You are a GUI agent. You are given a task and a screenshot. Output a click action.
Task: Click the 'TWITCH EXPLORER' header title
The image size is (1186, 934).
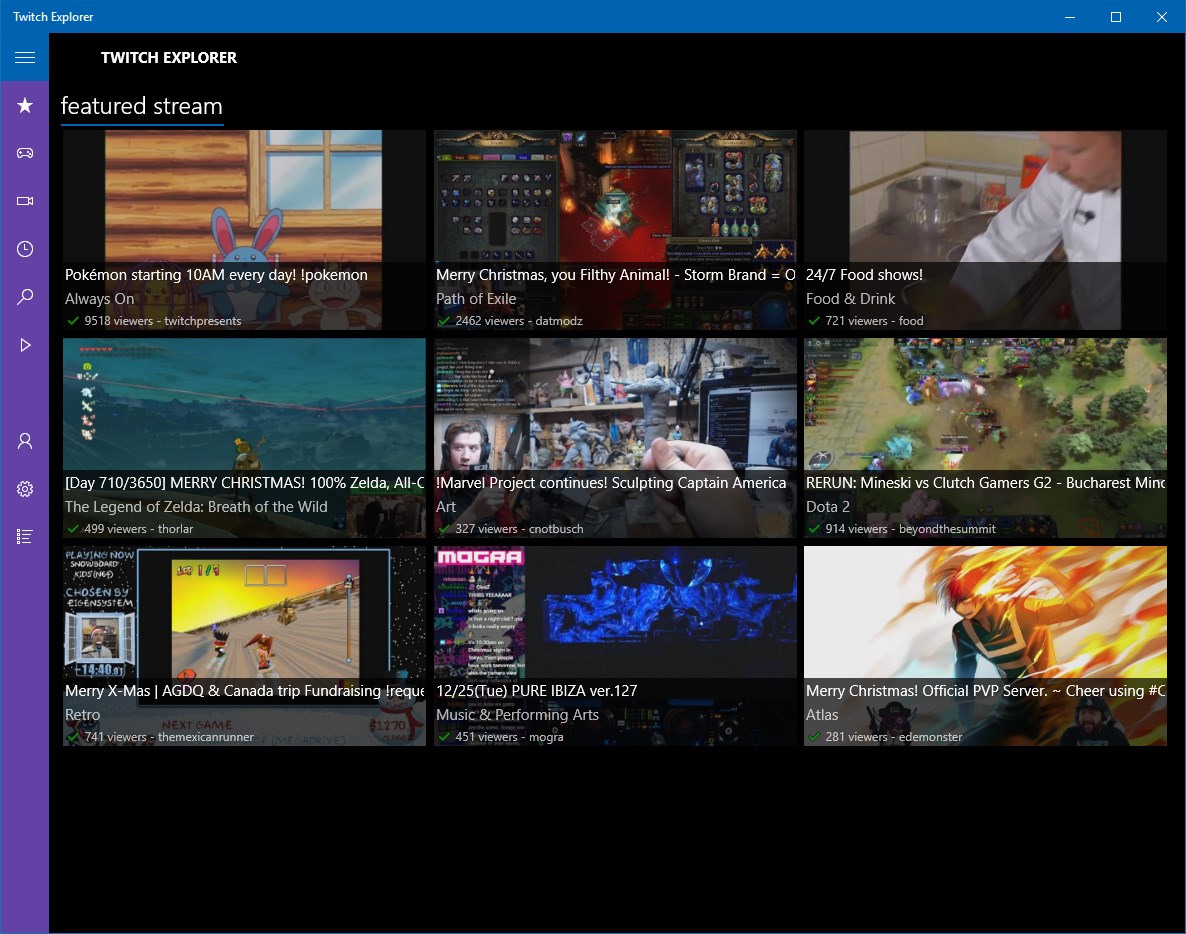[169, 57]
